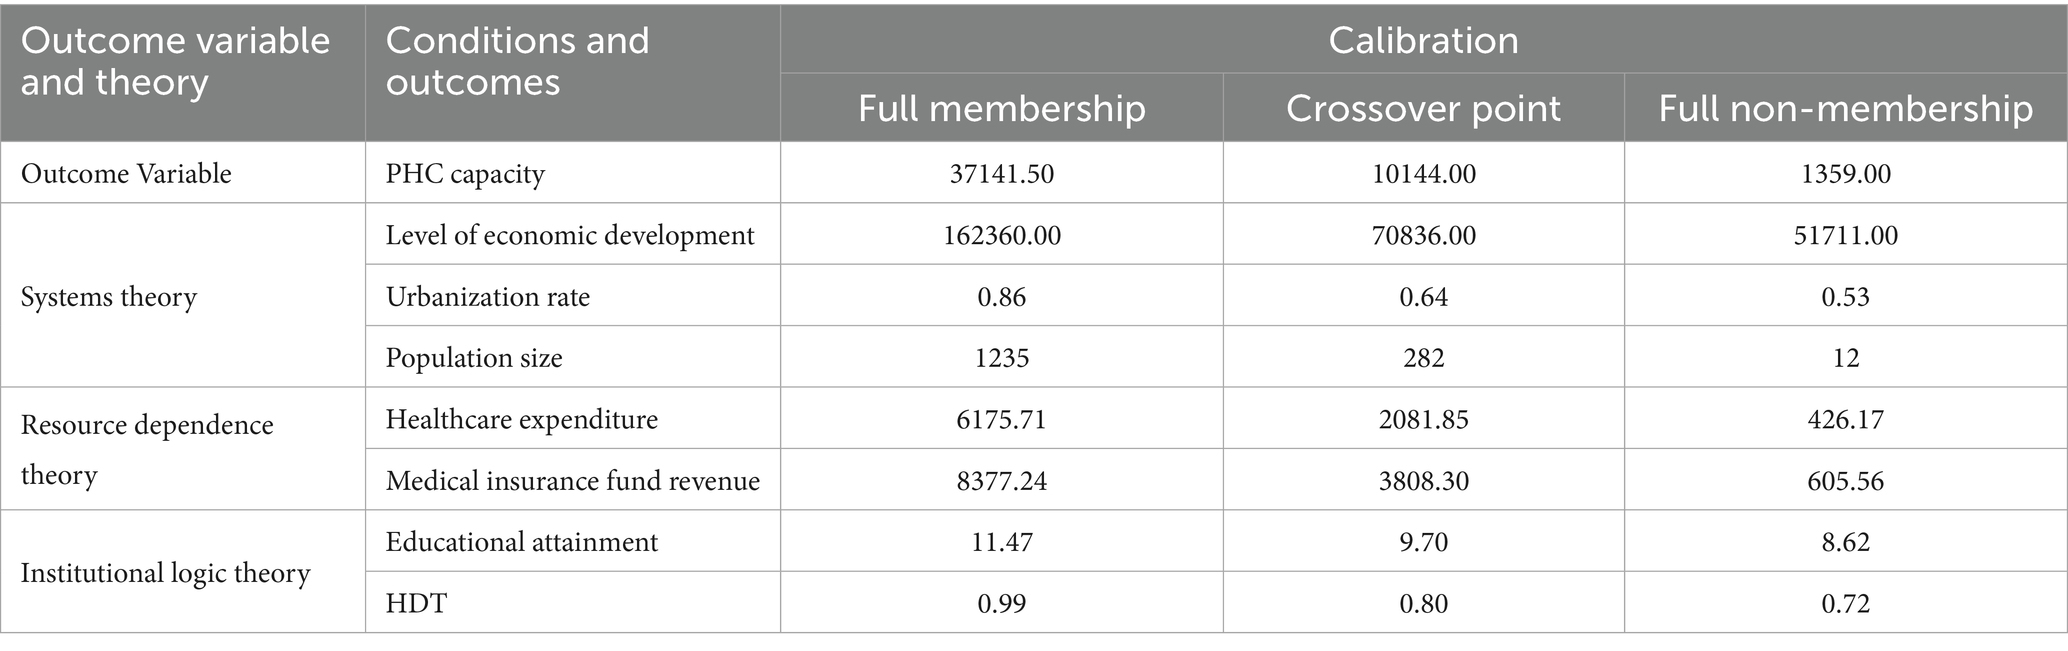Select Medical insurance fund revenue label
This screenshot has width=2068, height=651.
(x=573, y=481)
